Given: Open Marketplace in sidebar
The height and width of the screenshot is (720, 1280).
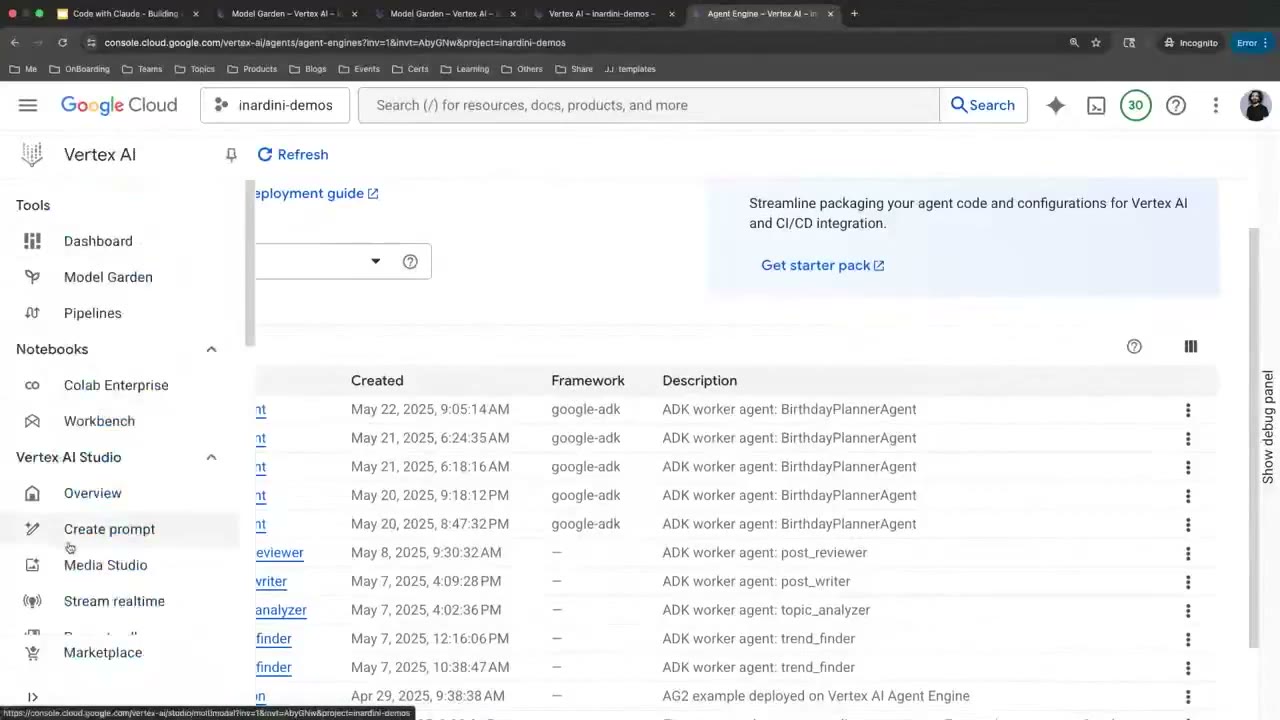Looking at the screenshot, I should tap(102, 653).
